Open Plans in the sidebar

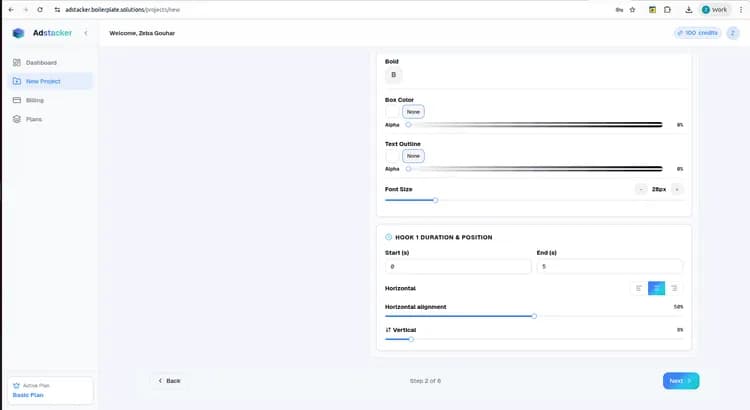pos(51,119)
